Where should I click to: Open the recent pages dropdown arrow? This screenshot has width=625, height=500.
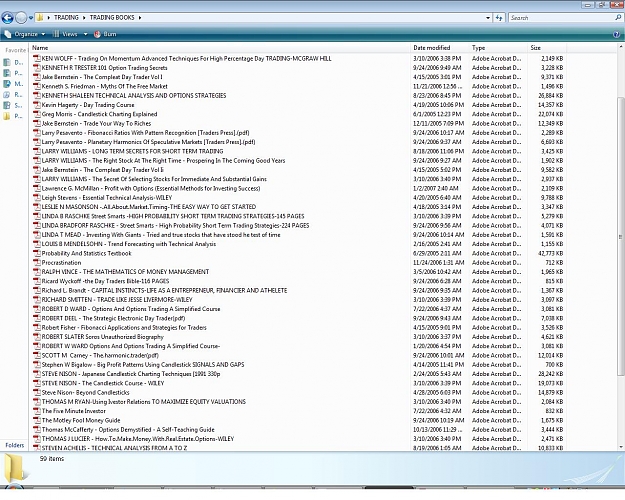coord(31,18)
